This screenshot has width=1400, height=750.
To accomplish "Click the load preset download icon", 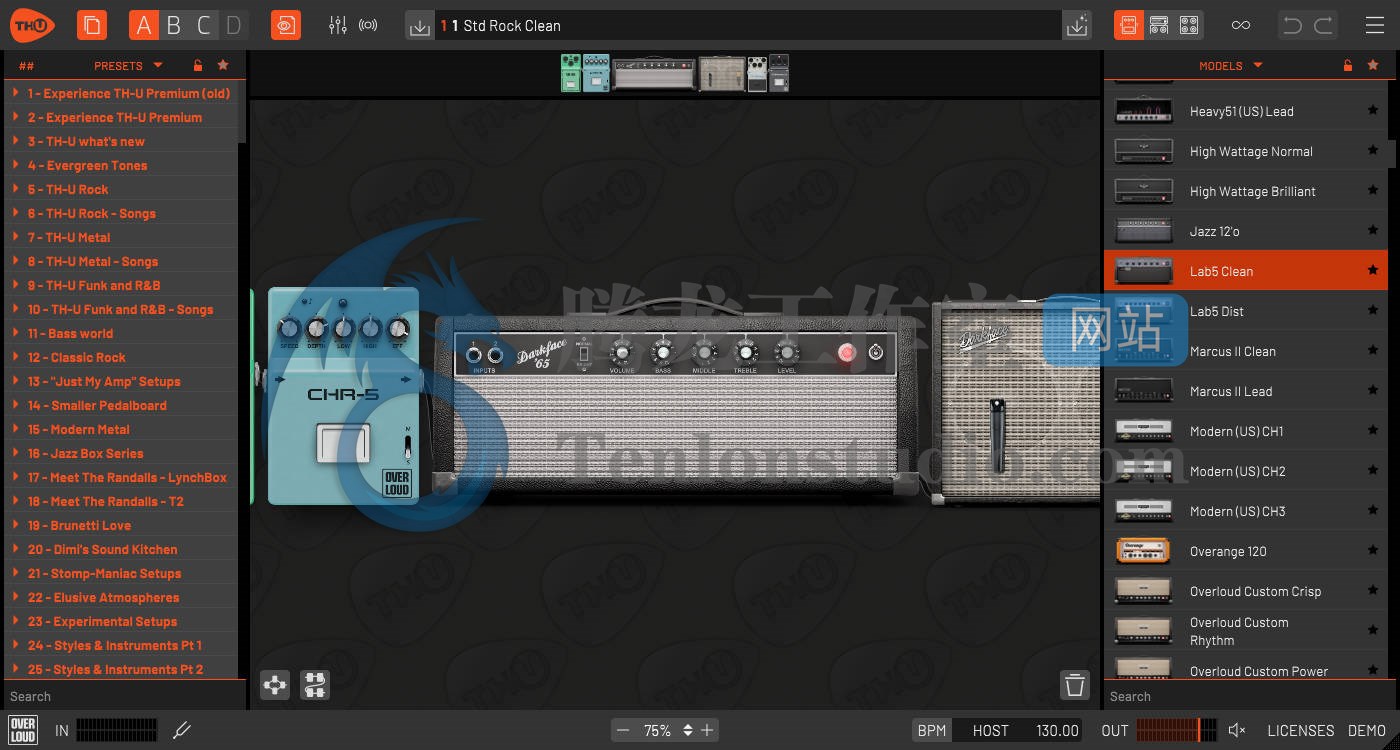I will pyautogui.click(x=420, y=26).
